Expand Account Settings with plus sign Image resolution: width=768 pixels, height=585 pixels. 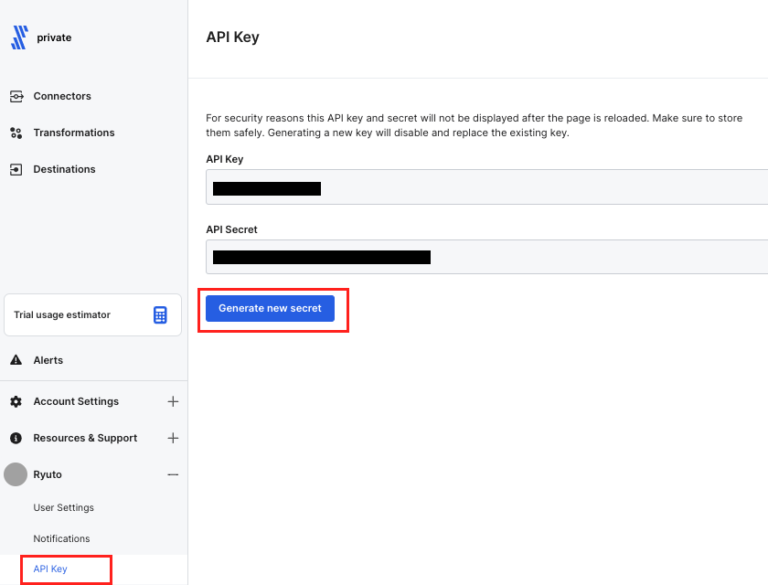tap(173, 401)
